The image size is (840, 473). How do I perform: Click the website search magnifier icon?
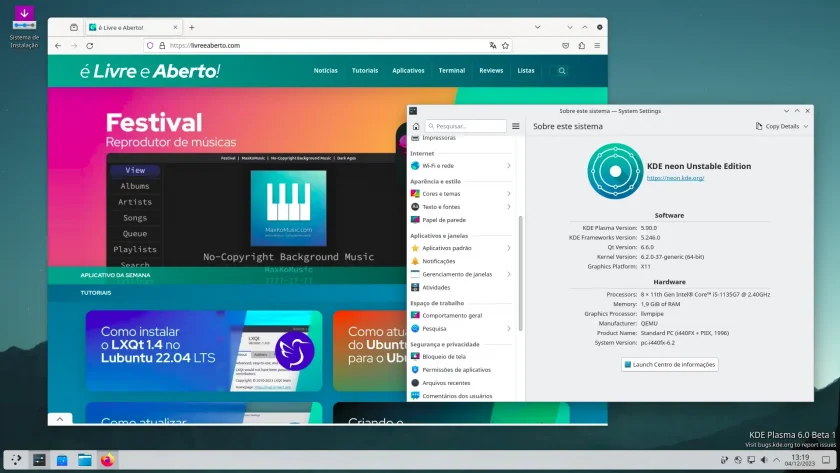[561, 71]
